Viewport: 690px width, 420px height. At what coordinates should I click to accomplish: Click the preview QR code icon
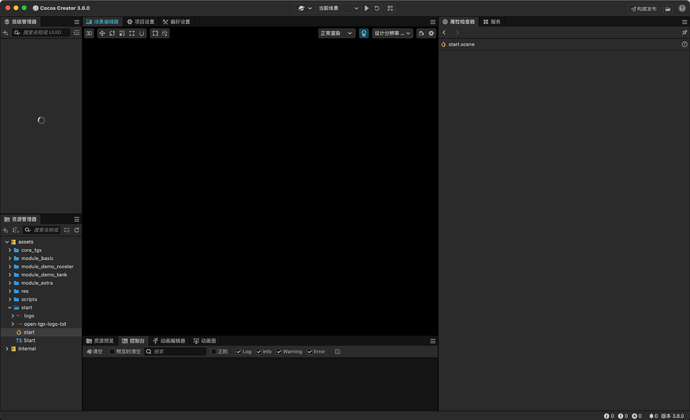point(390,8)
